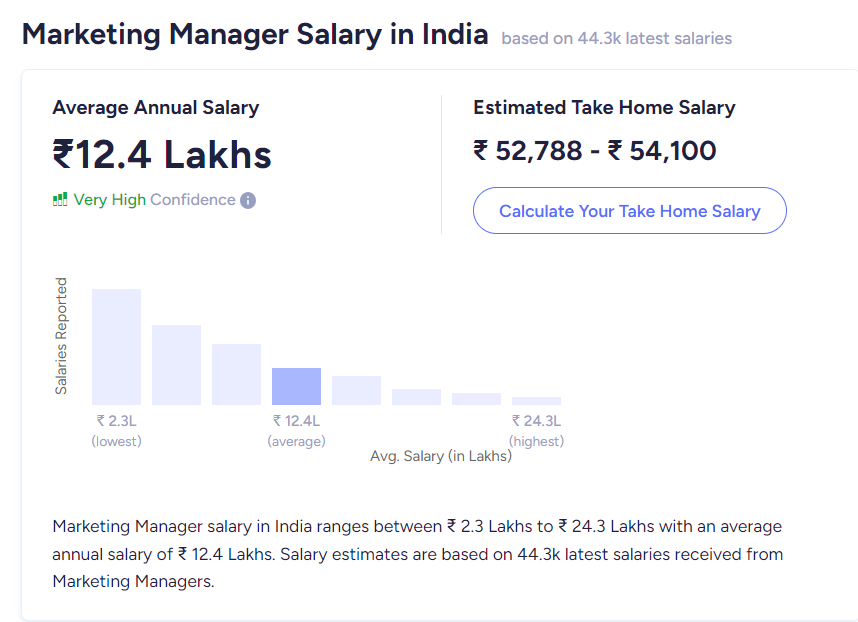Click the shortest highest-salary bar
The image size is (858, 622).
pyautogui.click(x=536, y=401)
